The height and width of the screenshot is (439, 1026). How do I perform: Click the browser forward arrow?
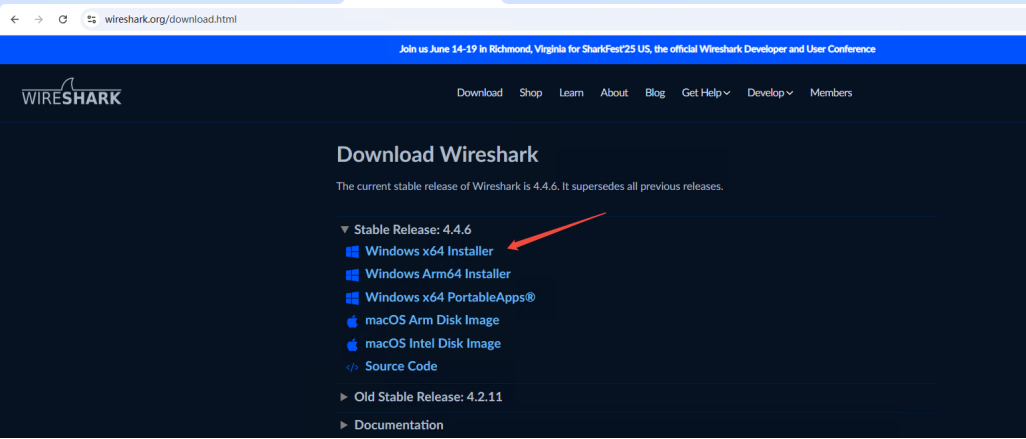[x=39, y=20]
